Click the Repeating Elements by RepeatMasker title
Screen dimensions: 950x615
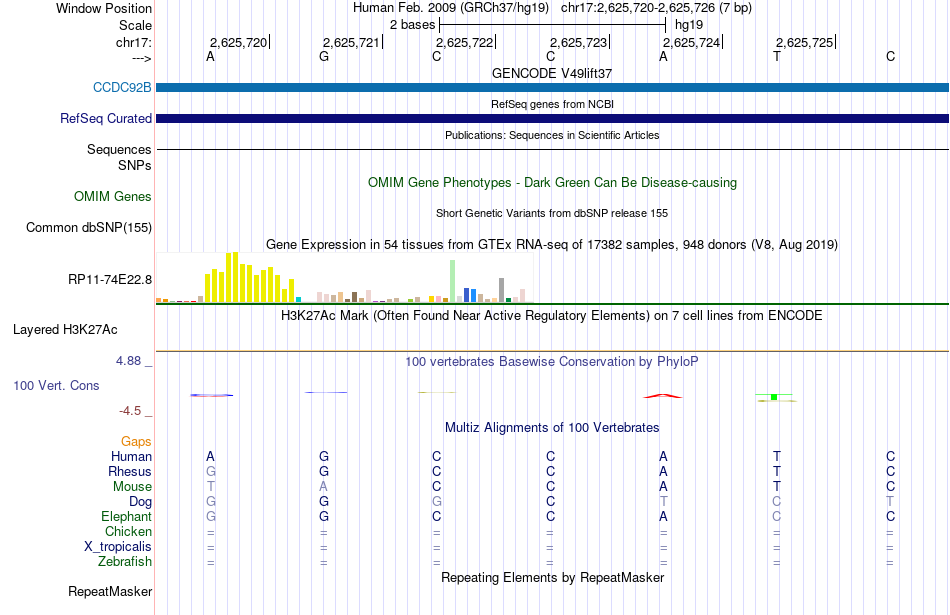pos(552,577)
